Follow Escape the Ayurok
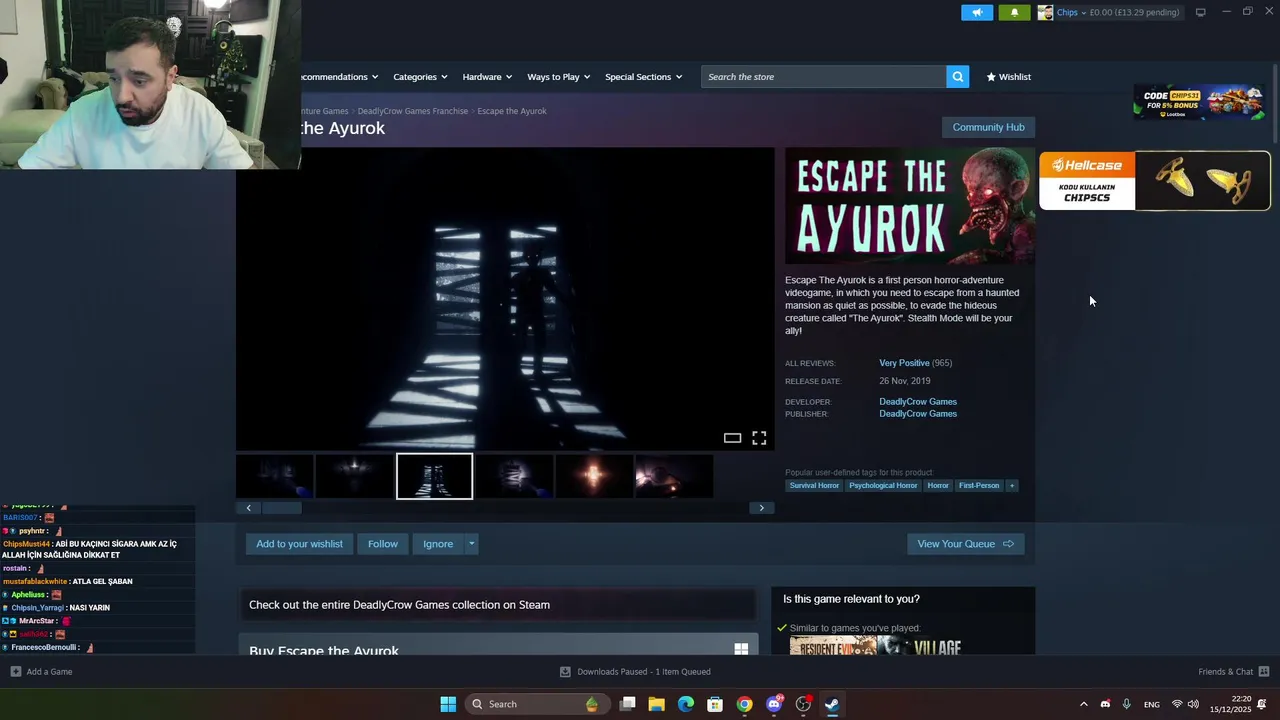 (x=382, y=544)
